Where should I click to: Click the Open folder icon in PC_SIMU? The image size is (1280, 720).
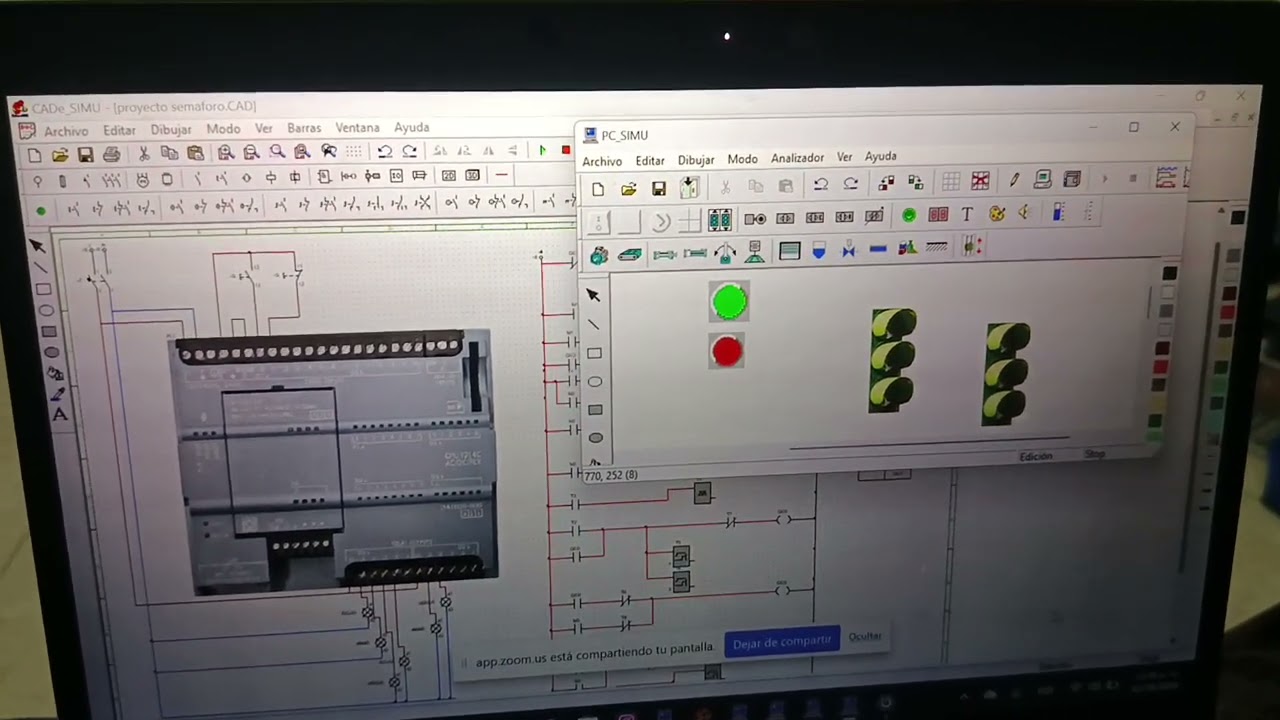point(628,188)
